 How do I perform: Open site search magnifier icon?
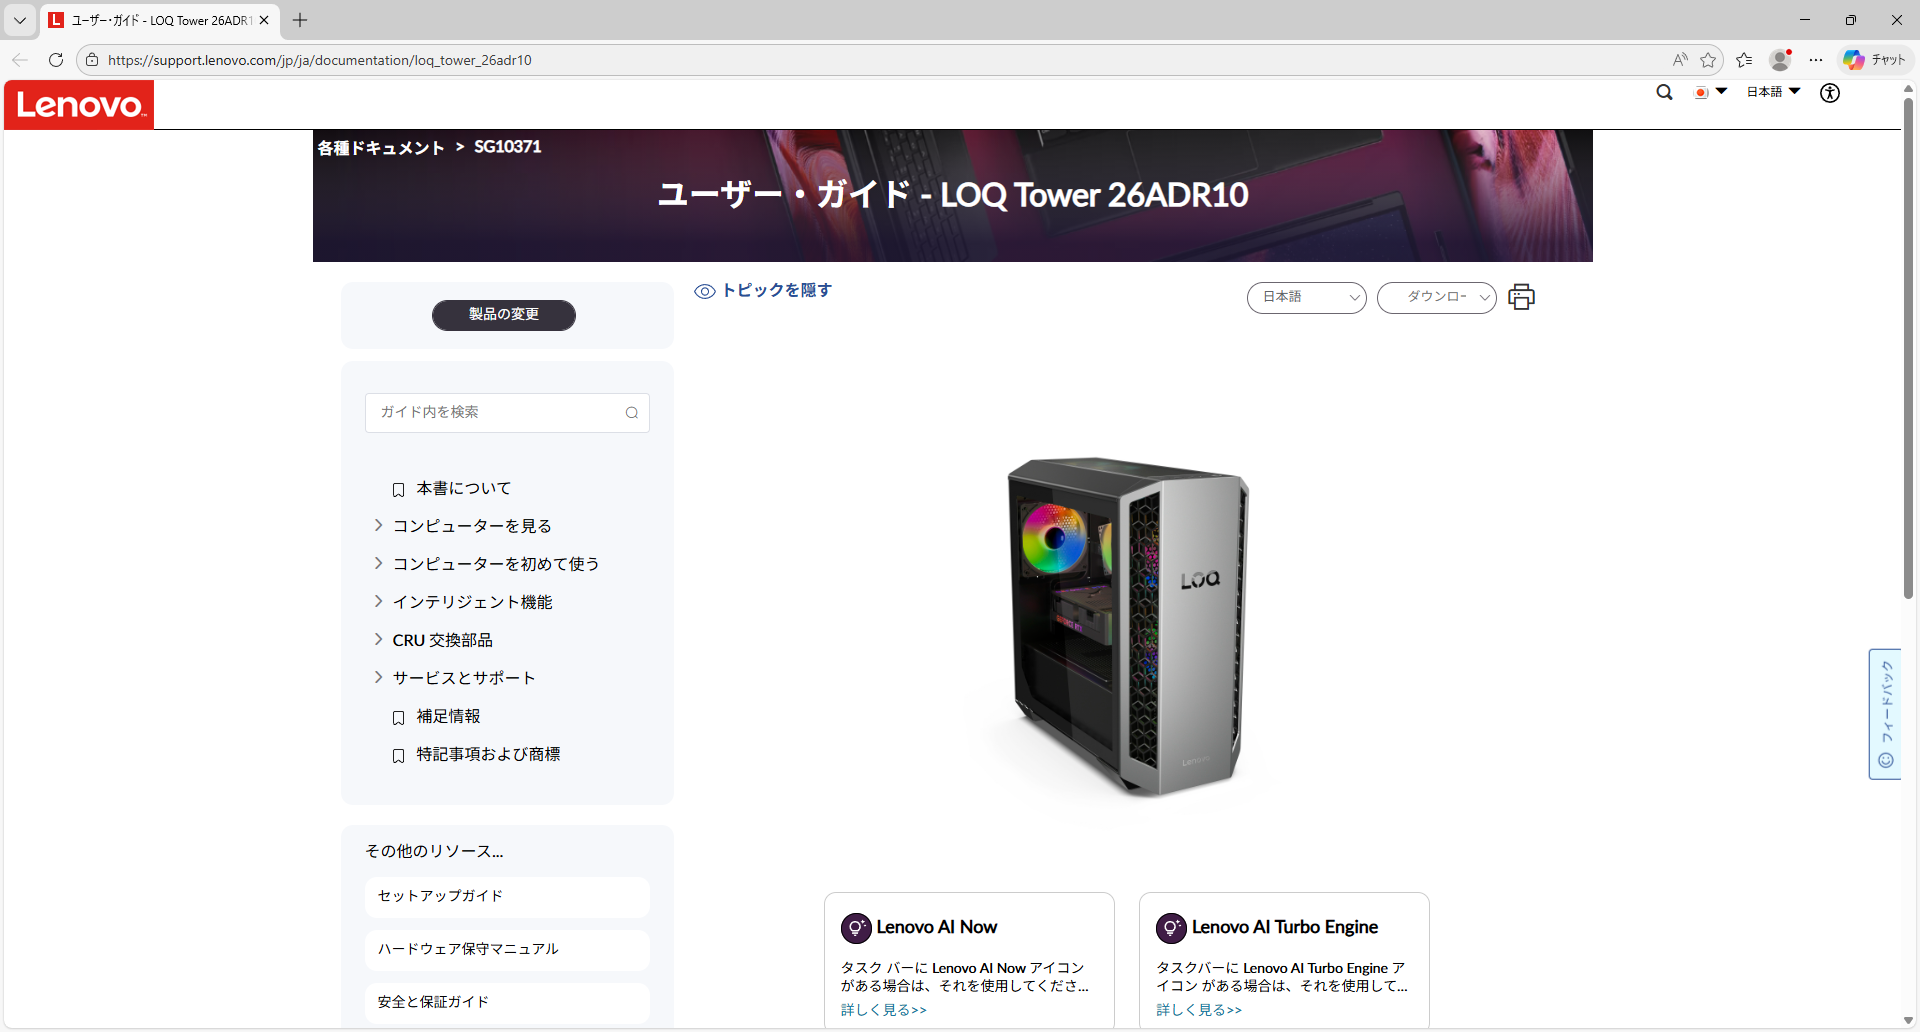[1664, 92]
